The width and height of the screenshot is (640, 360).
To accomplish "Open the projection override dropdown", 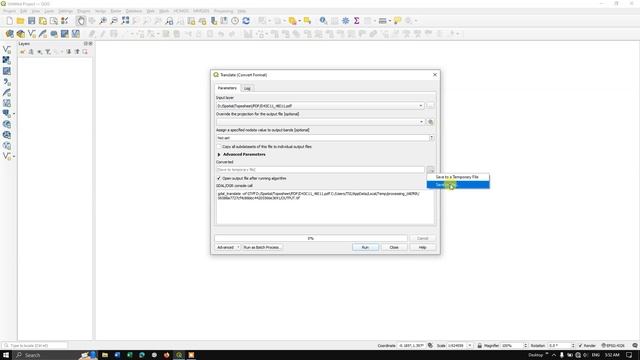I will pyautogui.click(x=422, y=122).
